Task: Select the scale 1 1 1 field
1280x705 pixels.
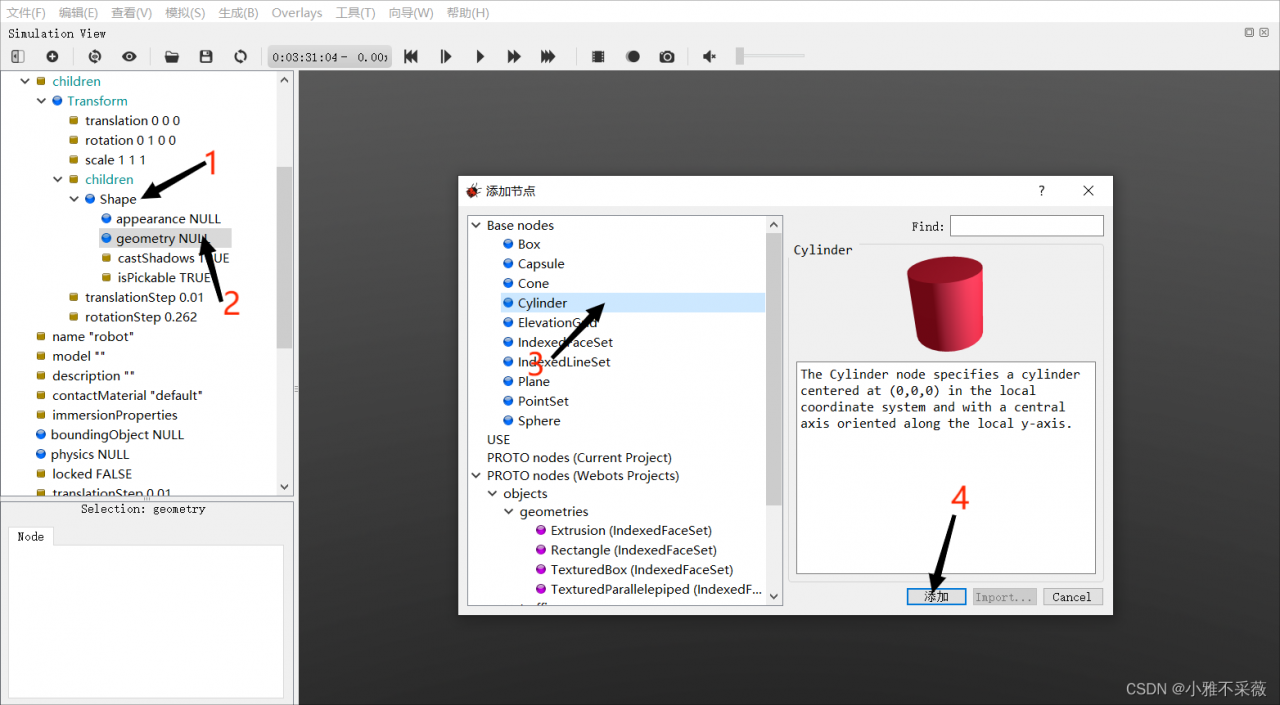Action: click(115, 160)
